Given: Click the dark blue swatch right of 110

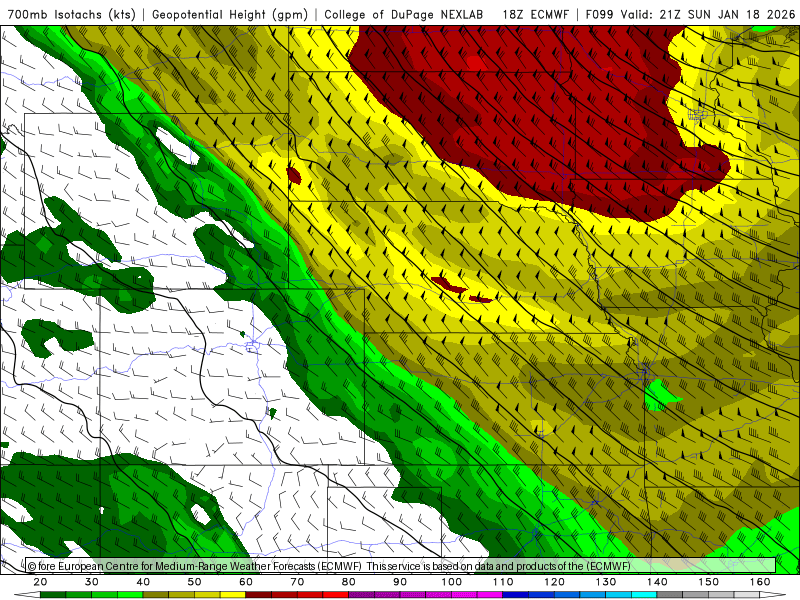Looking at the screenshot, I should tap(515, 595).
